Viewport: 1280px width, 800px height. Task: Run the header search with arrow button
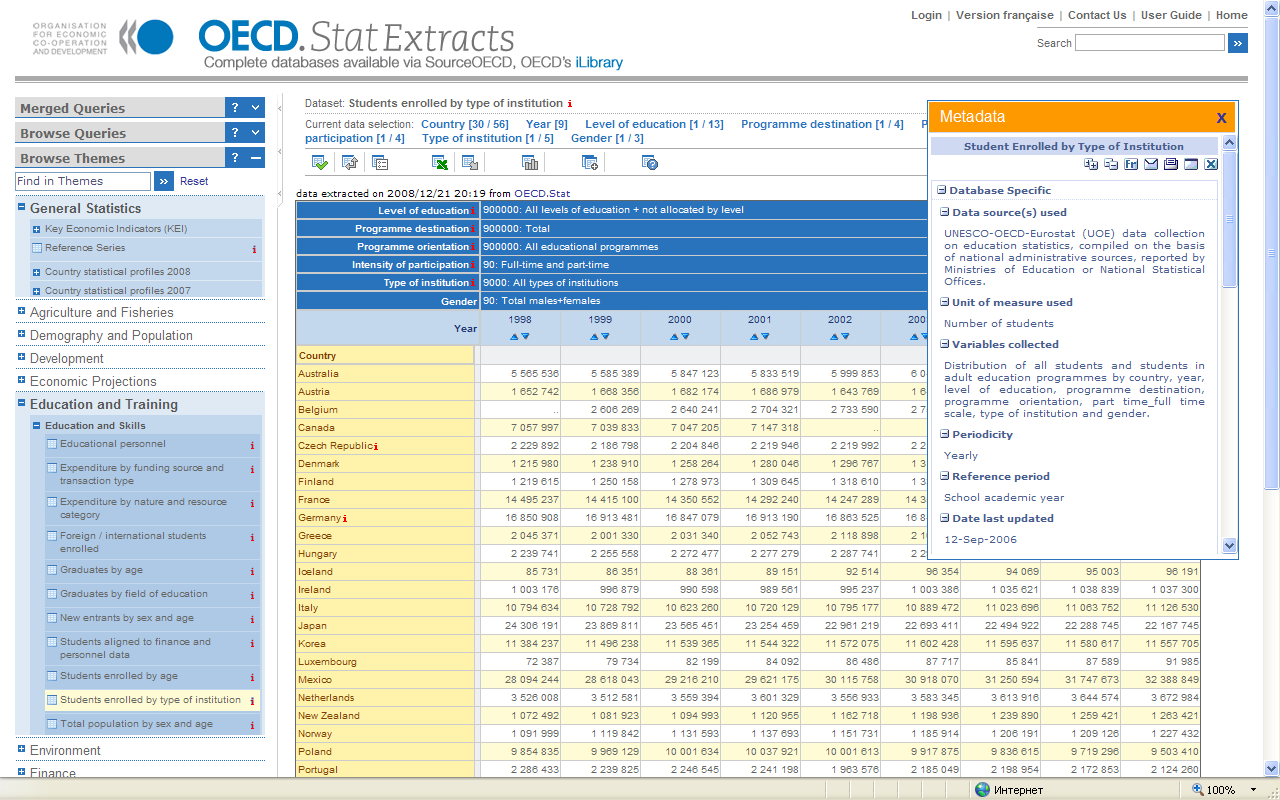(1238, 43)
